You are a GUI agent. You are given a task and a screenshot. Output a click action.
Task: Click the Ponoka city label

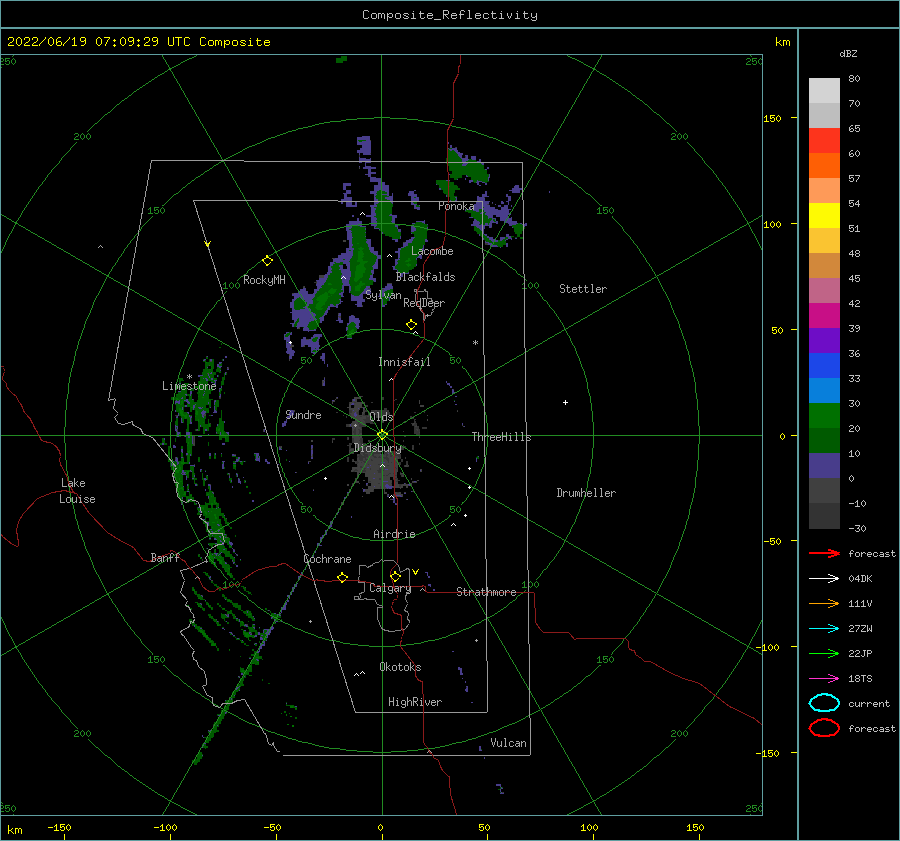tap(456, 206)
